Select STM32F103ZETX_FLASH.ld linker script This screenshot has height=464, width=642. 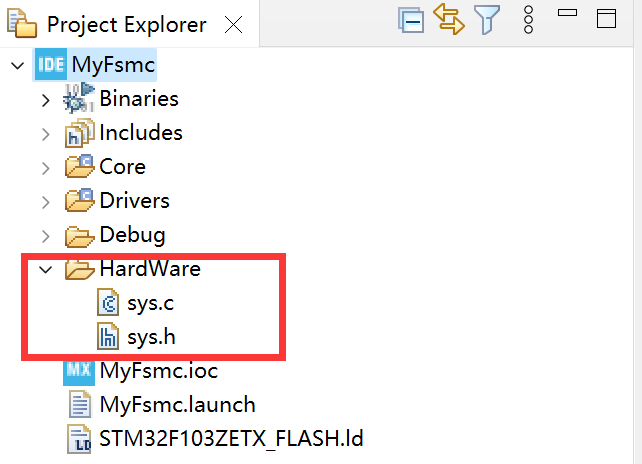[x=232, y=439]
